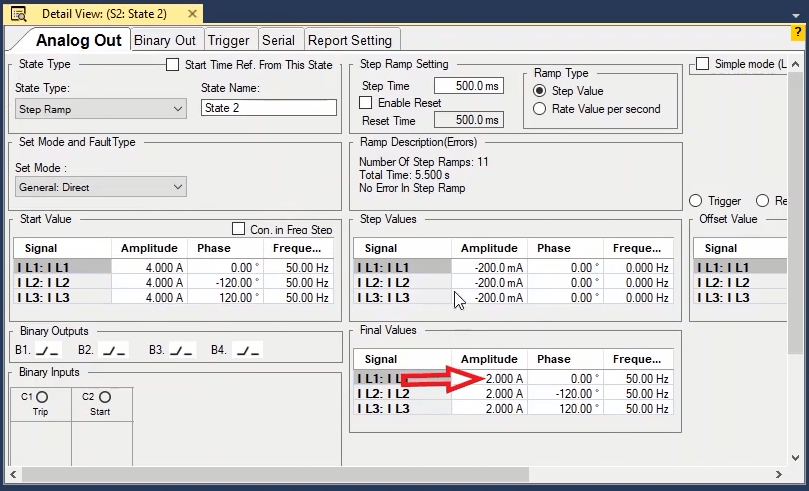809x491 pixels.
Task: Click I L1 start frequency 50.00 Hz
Action: (x=299, y=268)
